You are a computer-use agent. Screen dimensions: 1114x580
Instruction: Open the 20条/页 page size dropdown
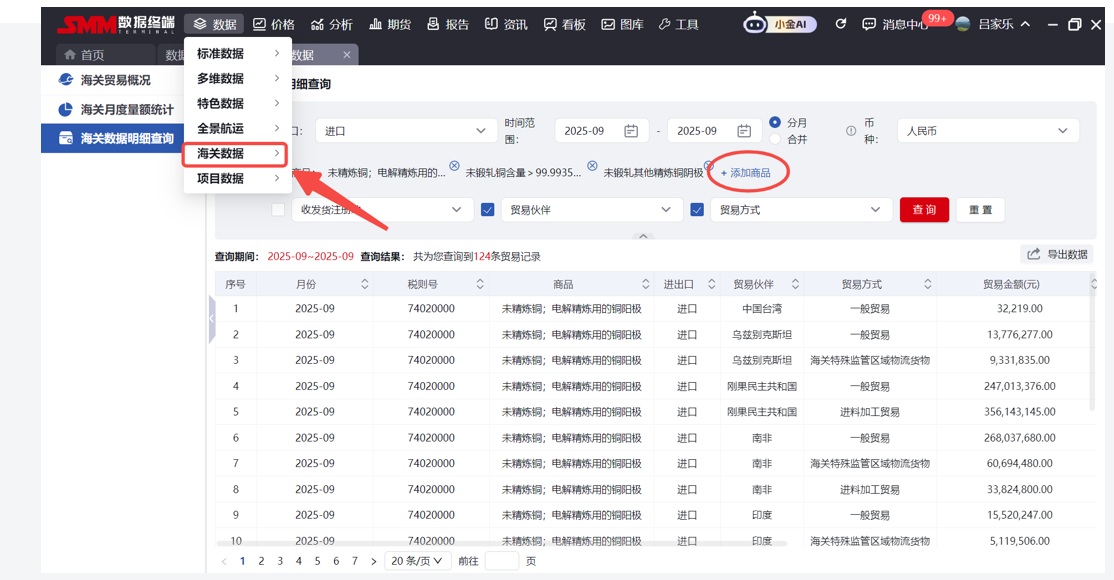(x=417, y=561)
